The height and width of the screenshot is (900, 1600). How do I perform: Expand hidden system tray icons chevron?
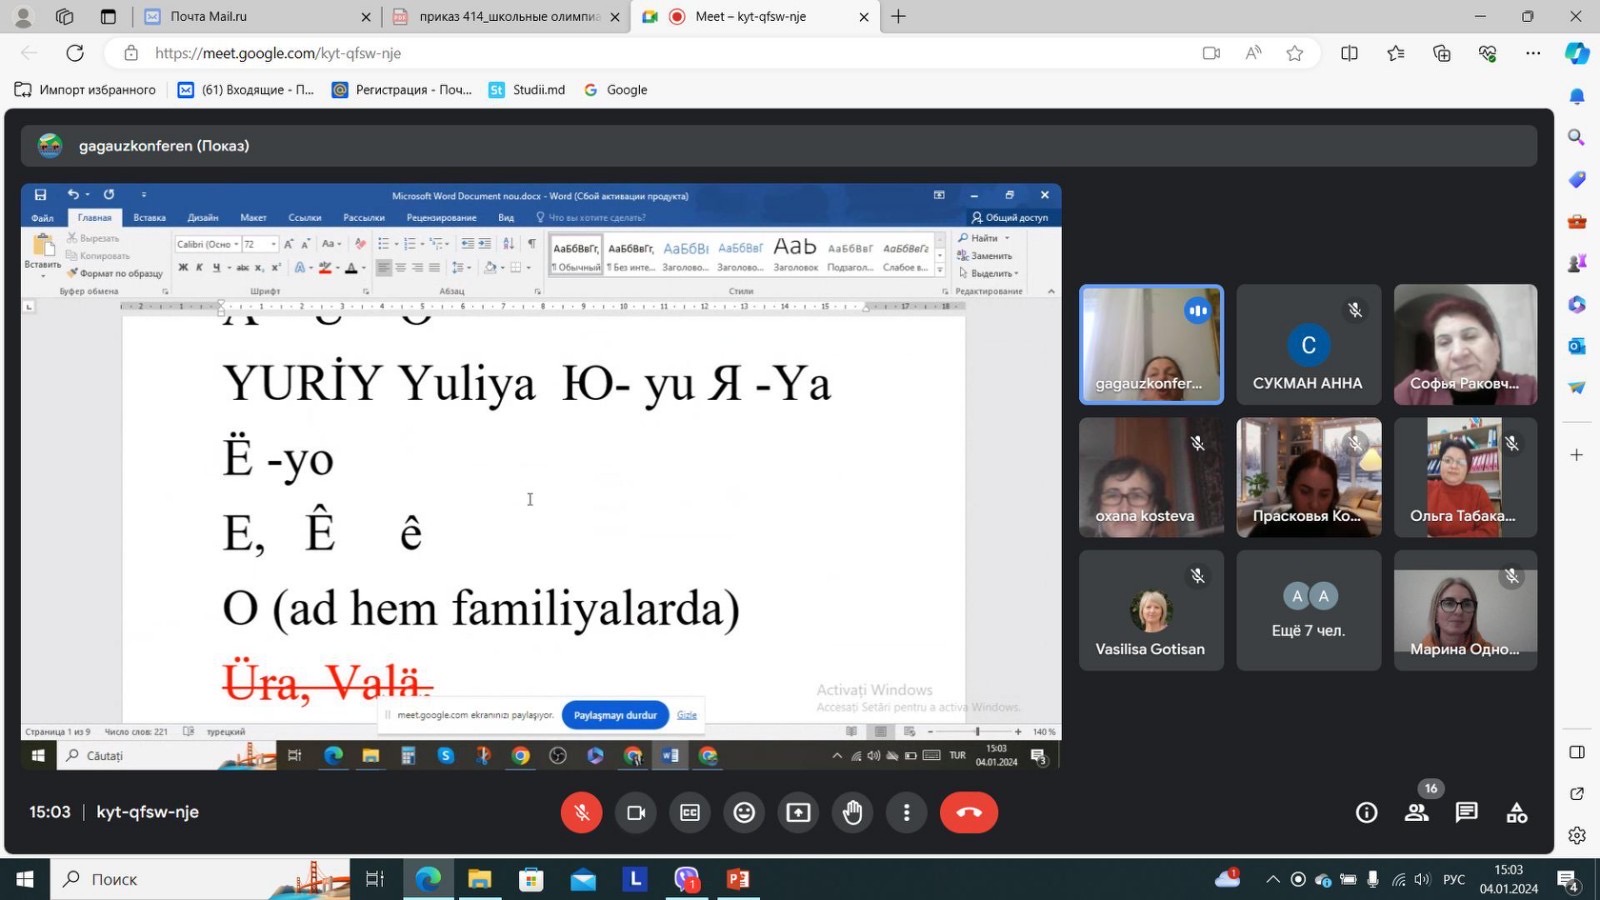pos(1272,880)
